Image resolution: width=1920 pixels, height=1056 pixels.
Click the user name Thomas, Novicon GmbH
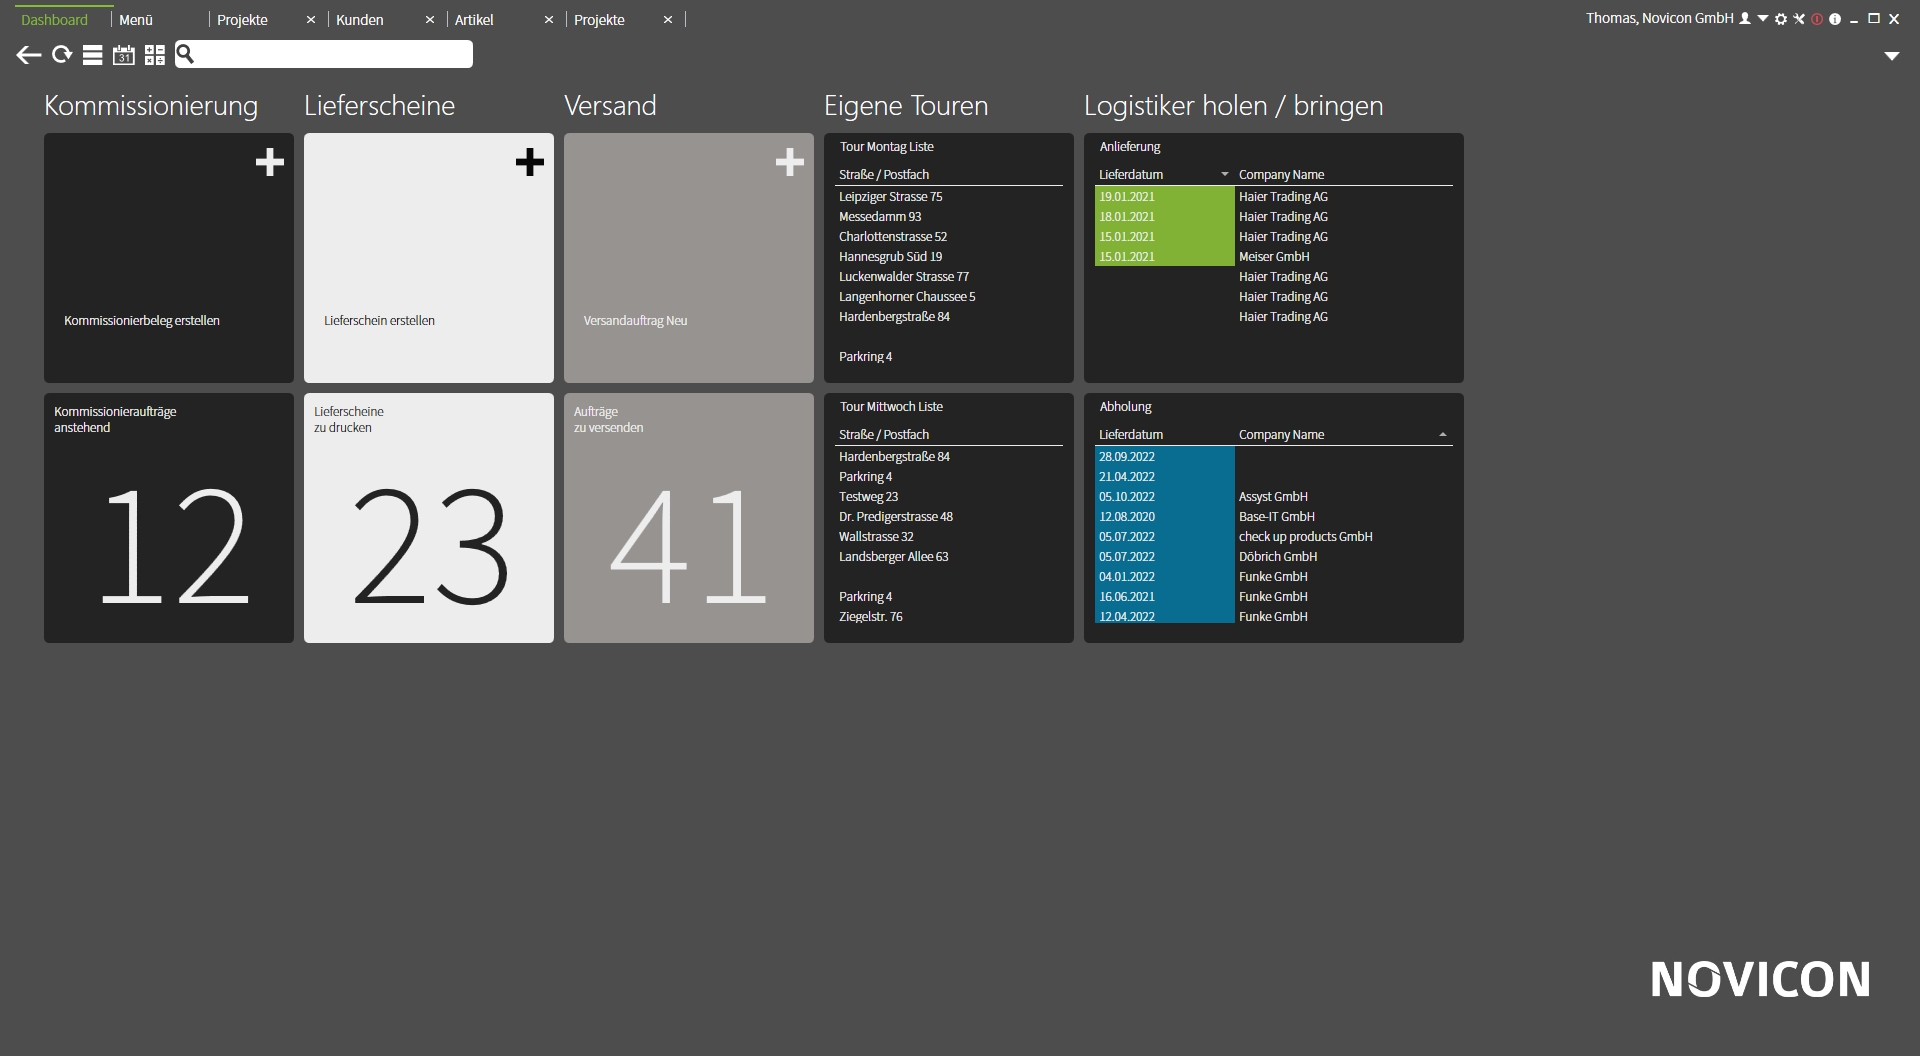pyautogui.click(x=1659, y=19)
